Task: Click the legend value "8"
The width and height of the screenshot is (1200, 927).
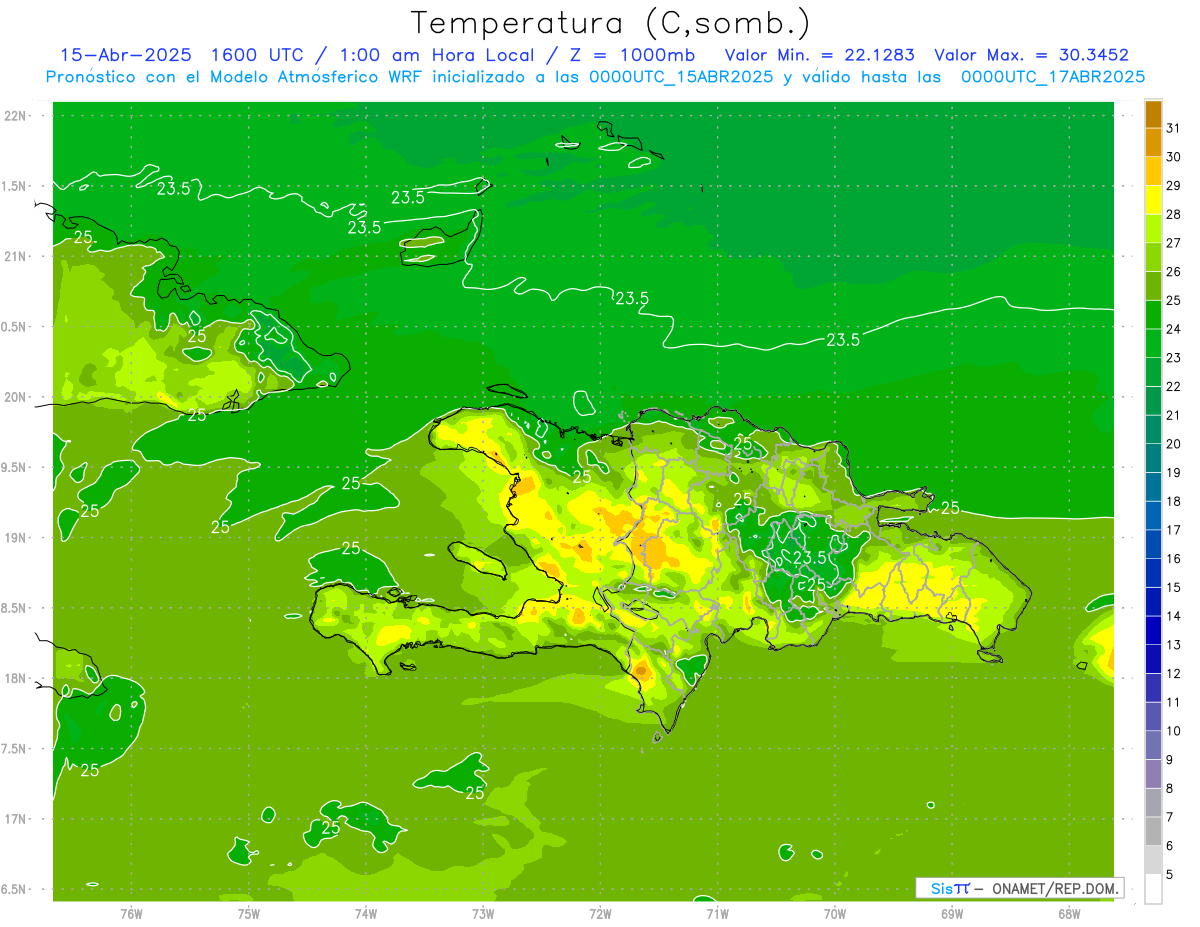Action: point(1170,789)
